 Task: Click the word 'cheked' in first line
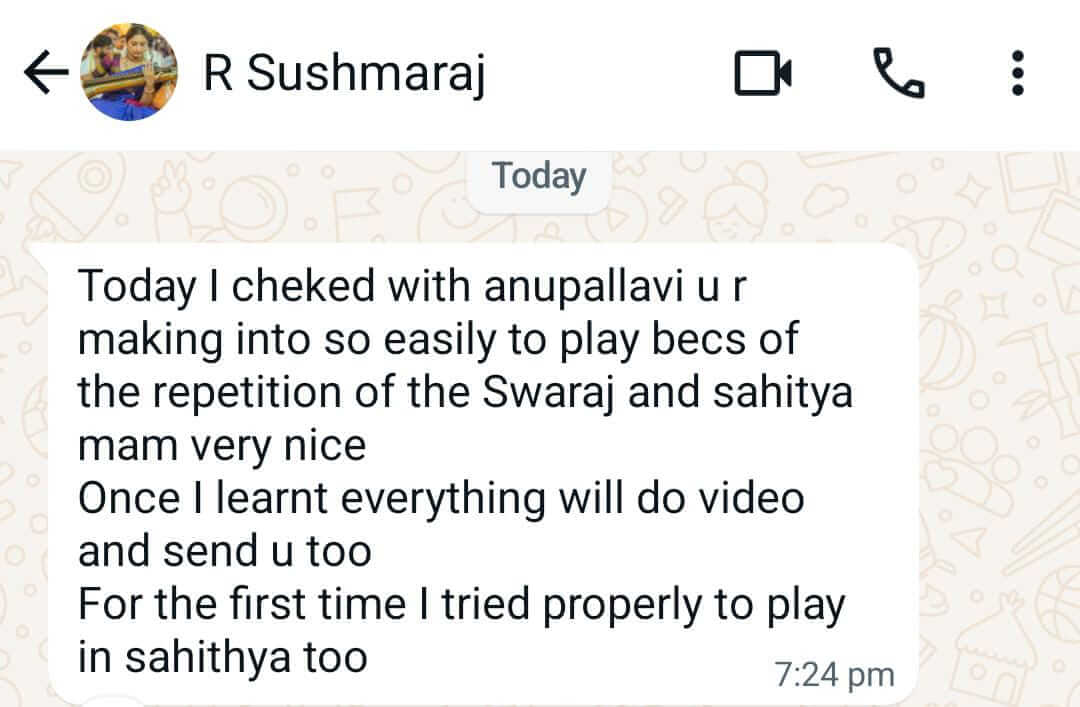(x=303, y=286)
